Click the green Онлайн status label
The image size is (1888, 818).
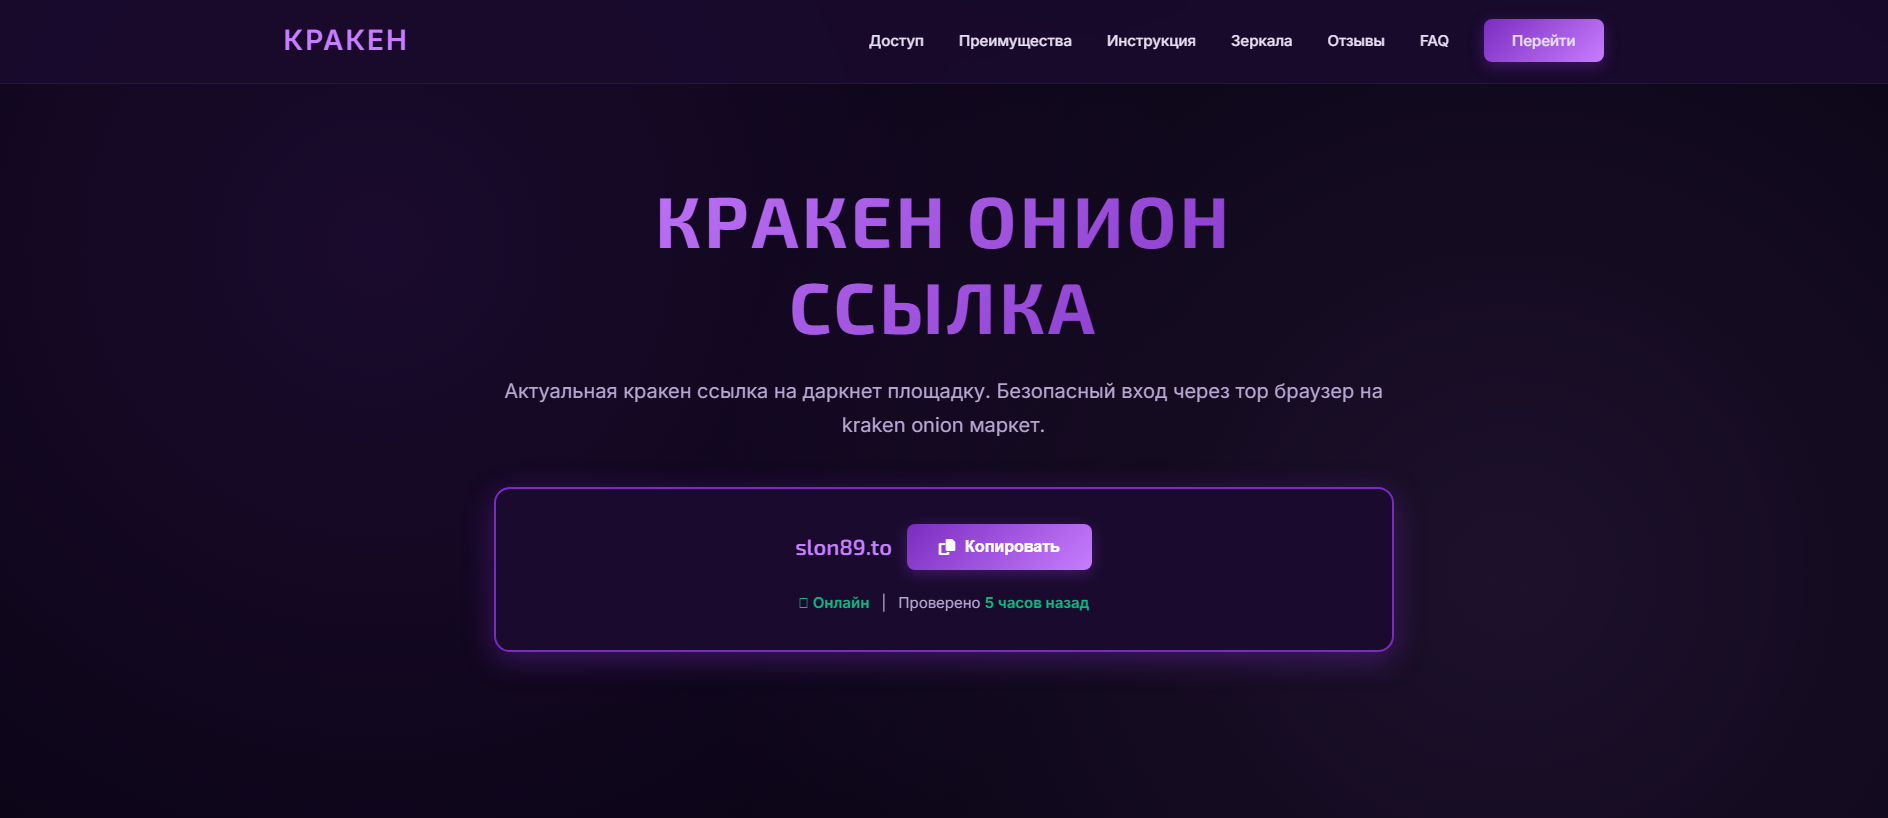834,603
